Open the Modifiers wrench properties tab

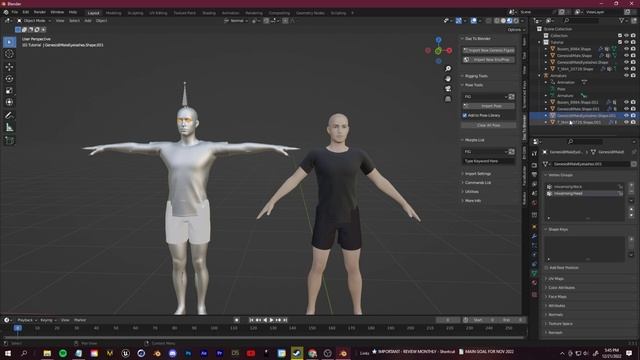pos(534,236)
